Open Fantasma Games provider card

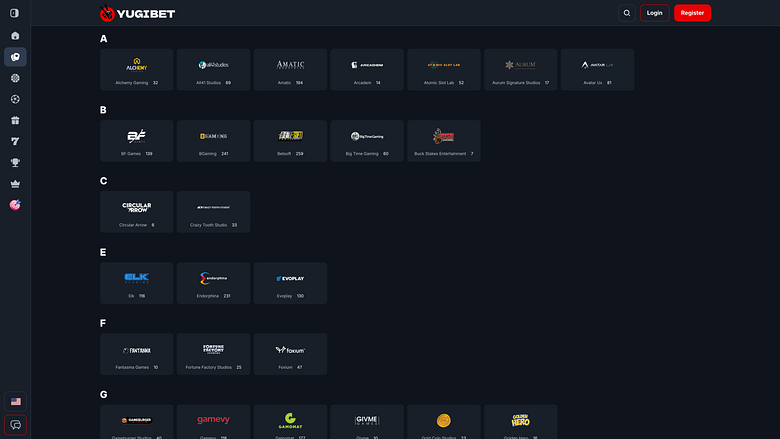137,354
